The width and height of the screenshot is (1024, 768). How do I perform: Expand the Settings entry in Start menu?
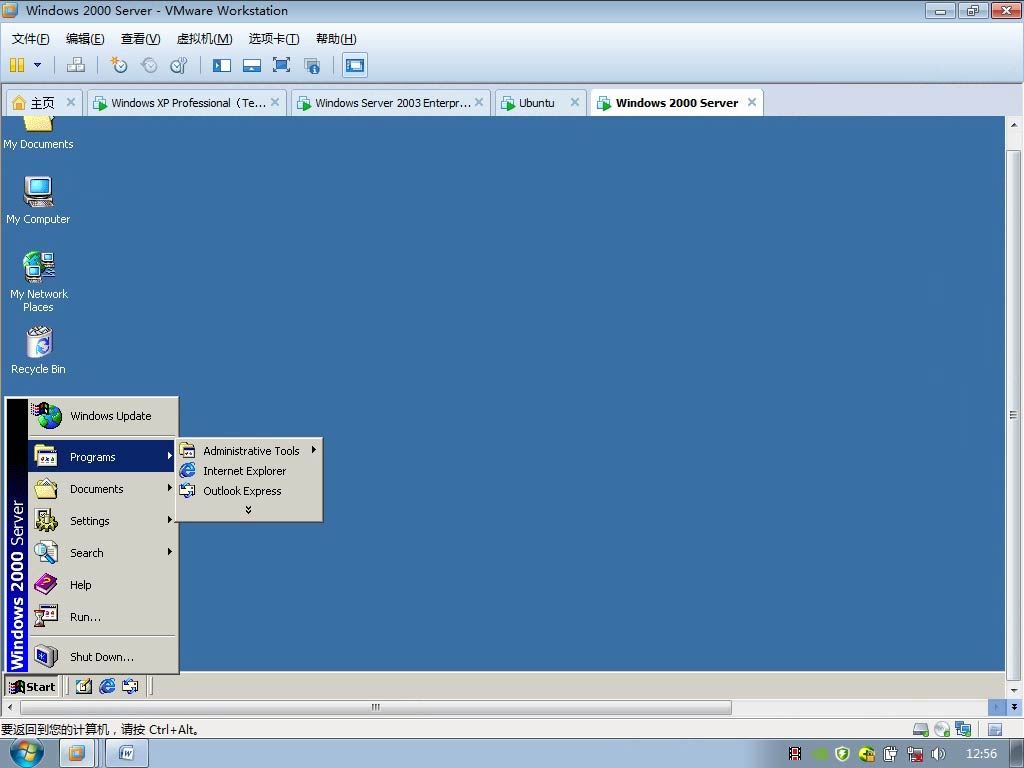click(x=103, y=520)
